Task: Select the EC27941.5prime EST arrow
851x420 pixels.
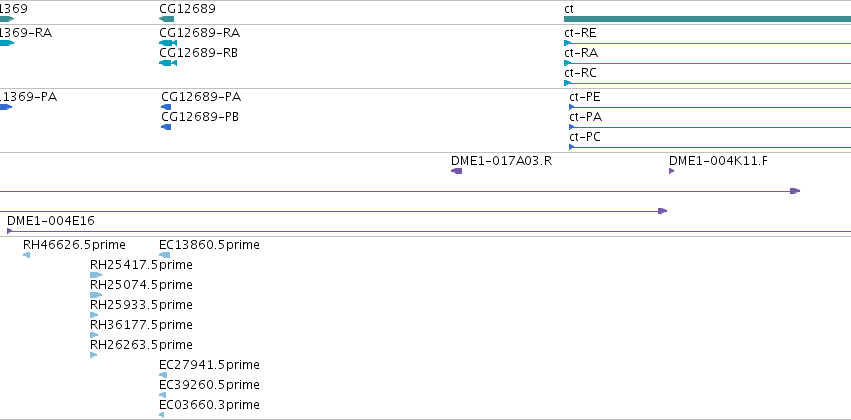Action: (x=163, y=375)
